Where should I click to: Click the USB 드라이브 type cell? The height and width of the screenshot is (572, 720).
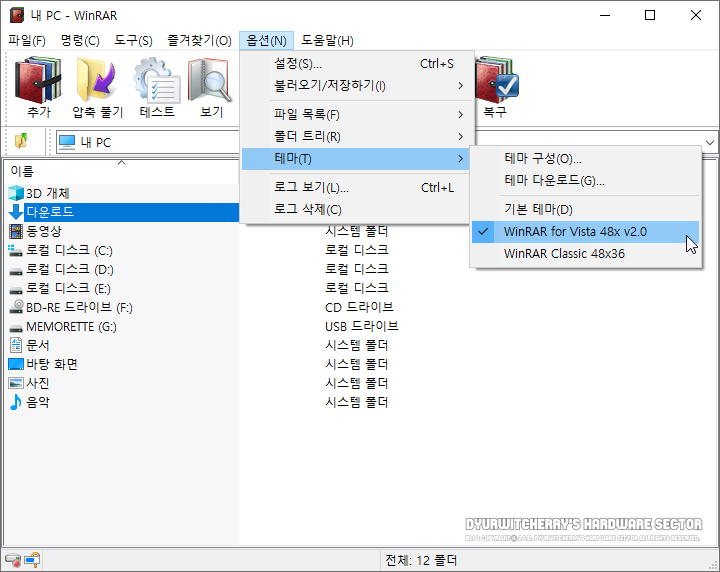tap(362, 326)
